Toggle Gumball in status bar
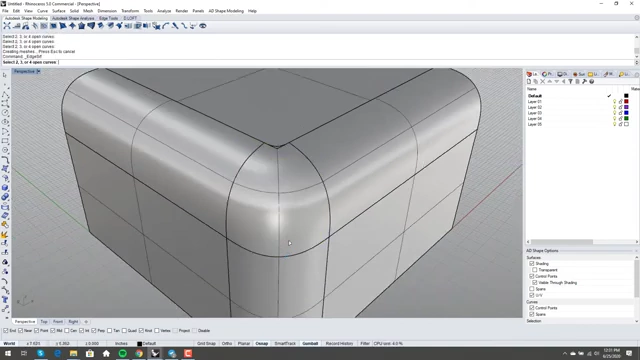The image size is (640, 360). [310, 344]
